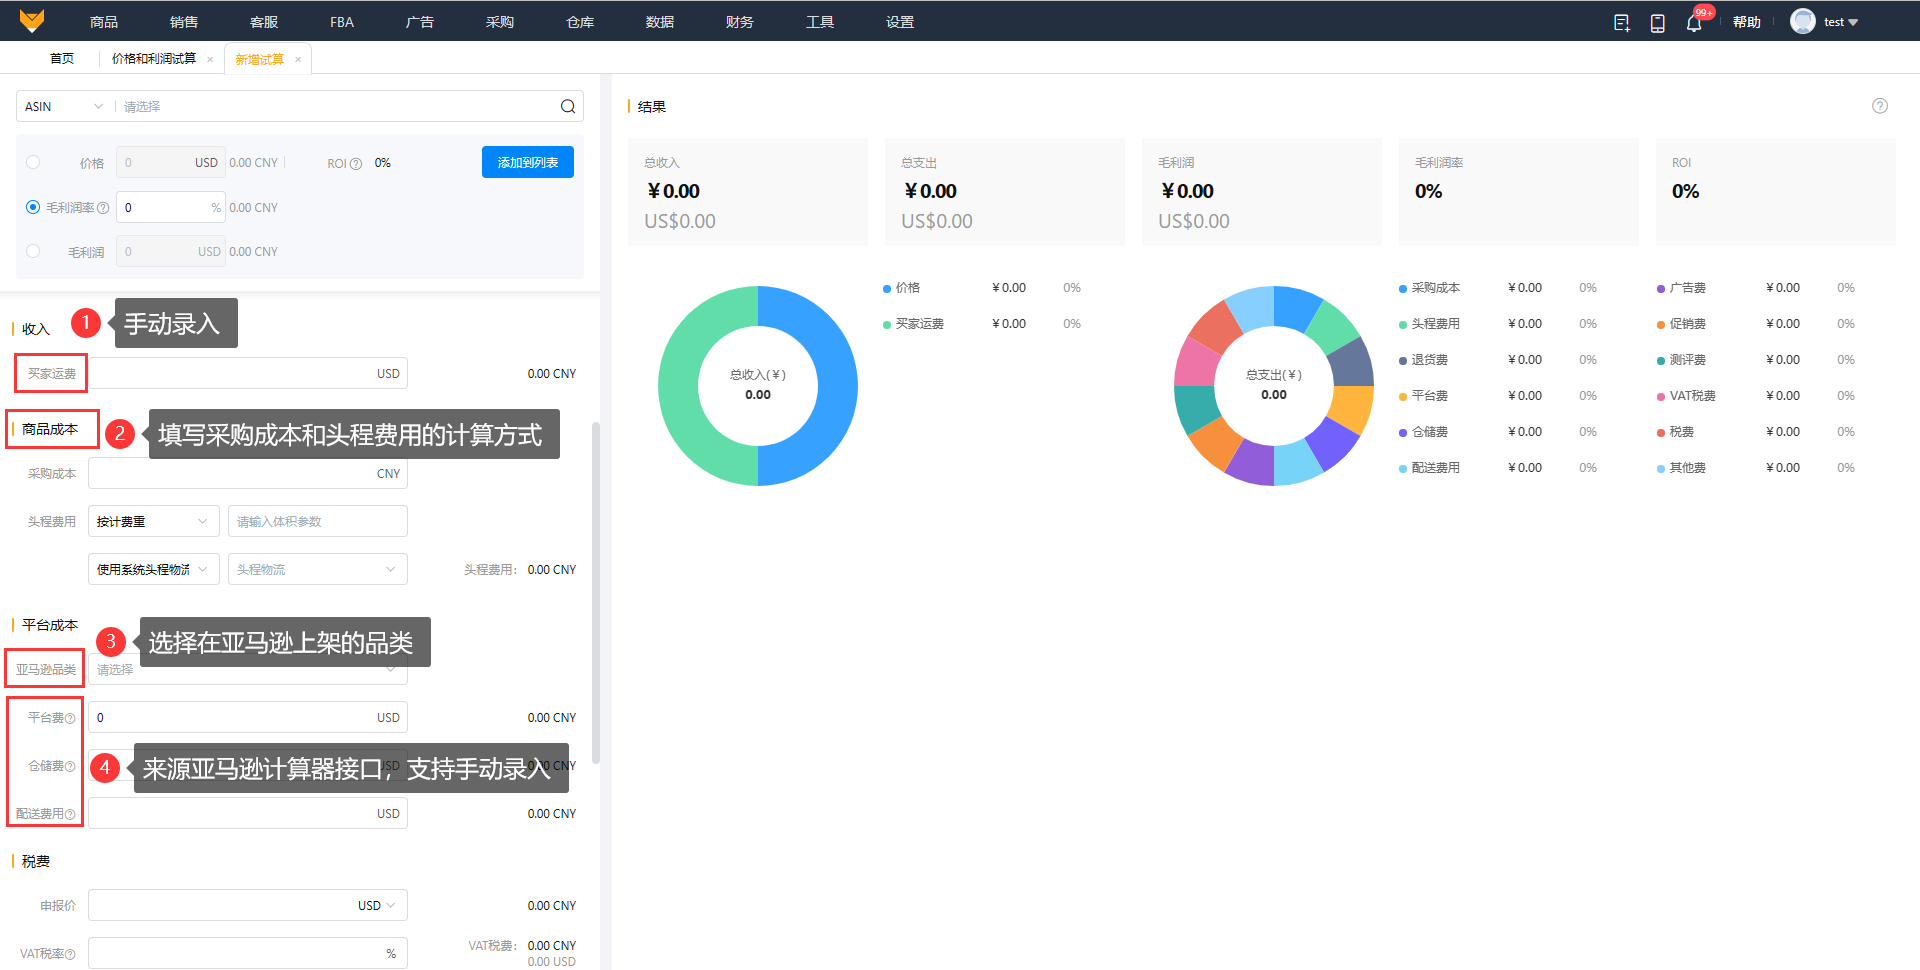The width and height of the screenshot is (1920, 970).
Task: Click help icon next to 平台费 label
Action: click(x=70, y=719)
